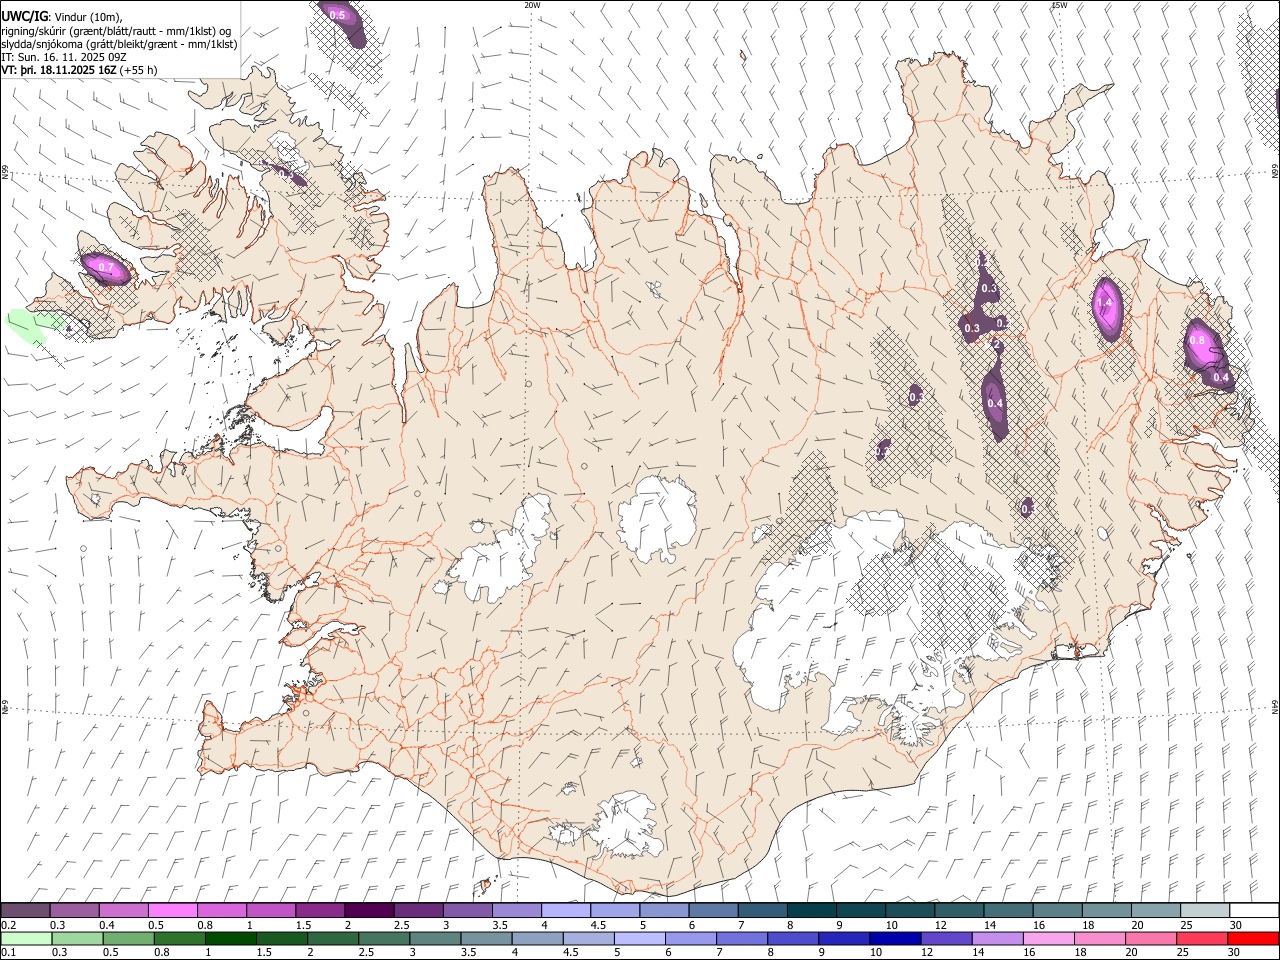The width and height of the screenshot is (1280, 960).
Task: Select rain scale swatch between 8 and 9
Action: [x=793, y=938]
